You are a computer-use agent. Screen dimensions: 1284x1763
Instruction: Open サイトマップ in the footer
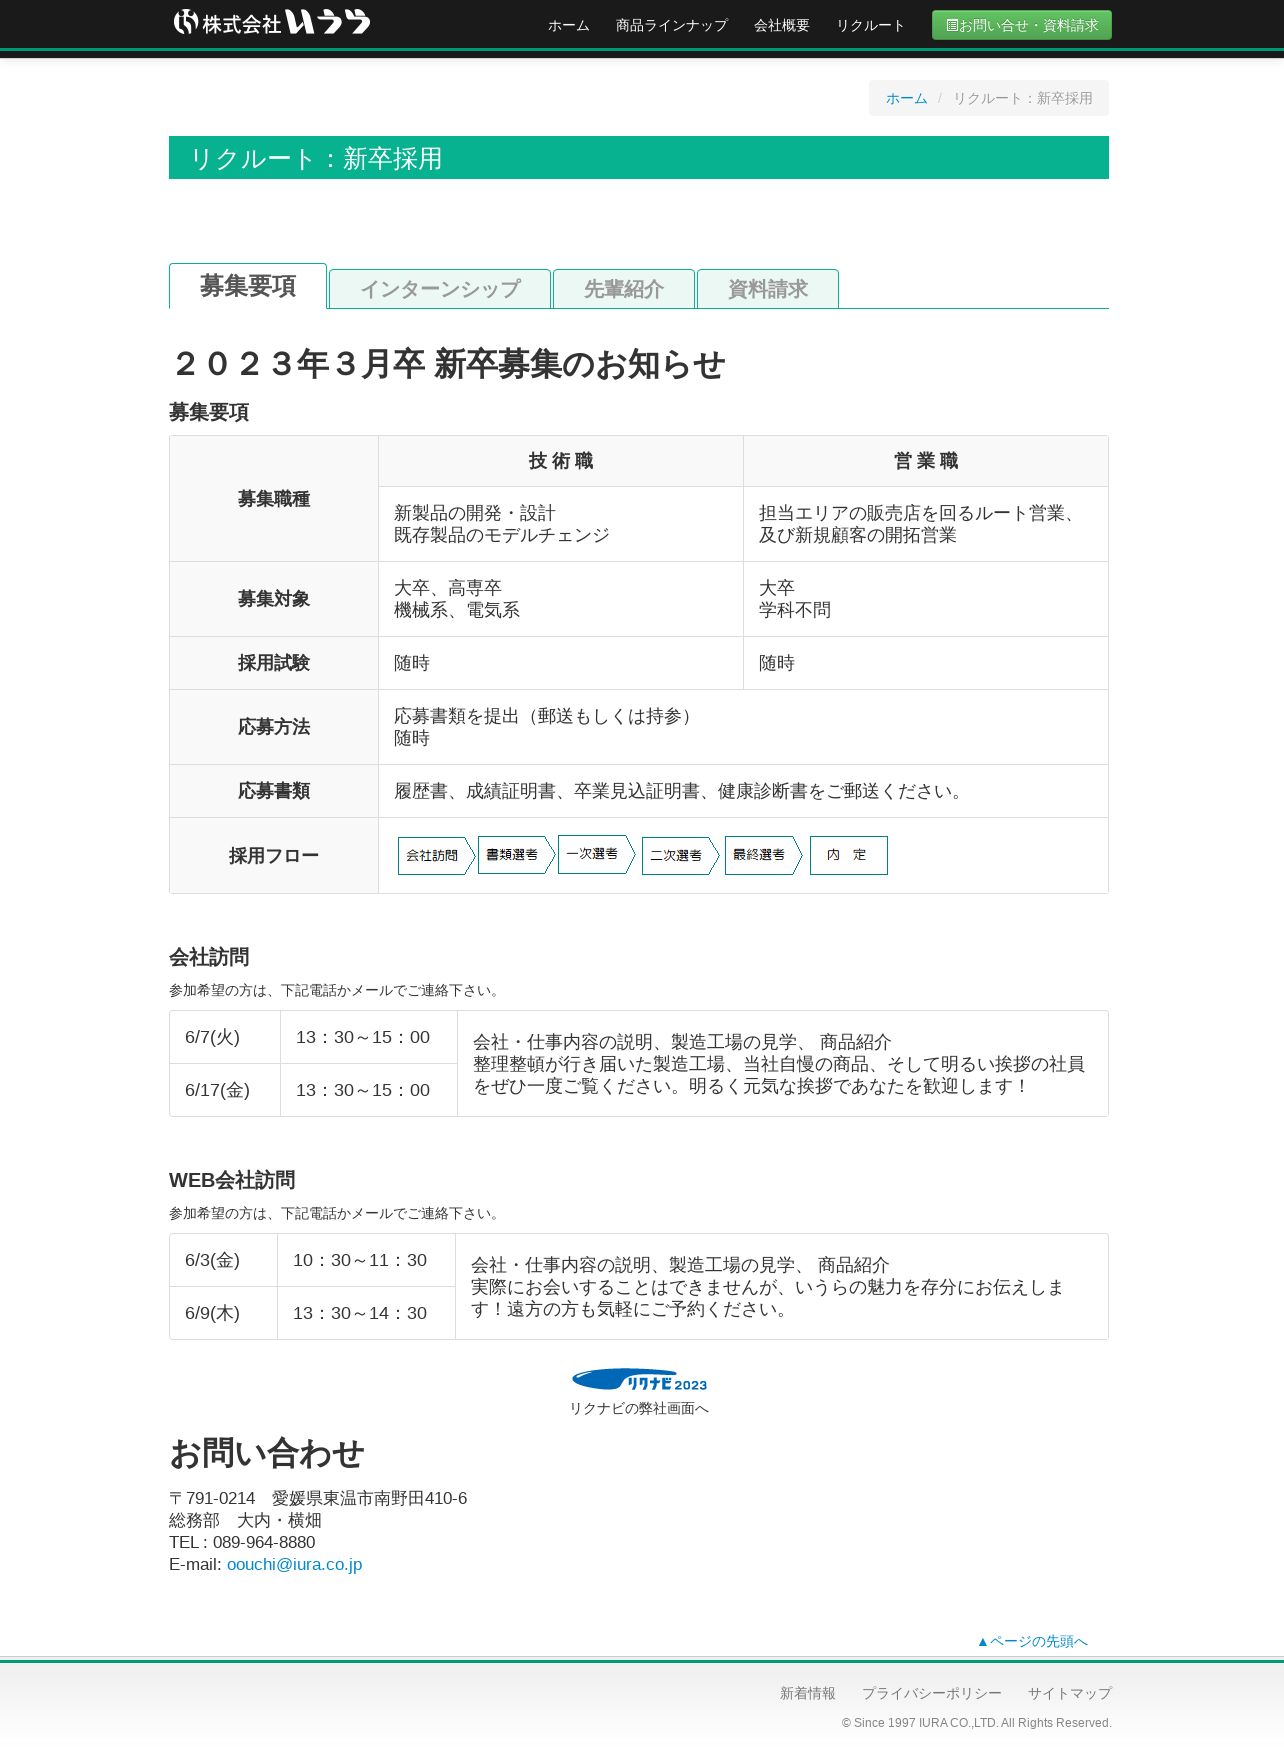point(1069,1693)
